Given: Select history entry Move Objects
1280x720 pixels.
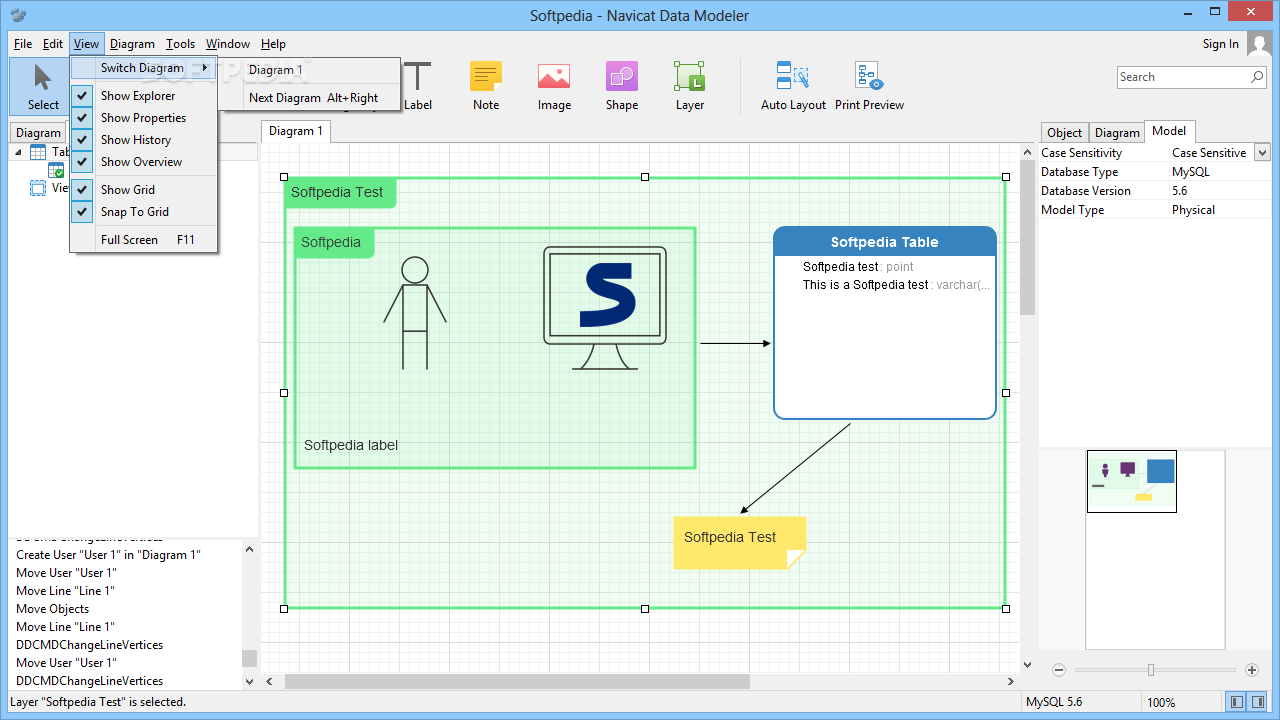Looking at the screenshot, I should (53, 609).
